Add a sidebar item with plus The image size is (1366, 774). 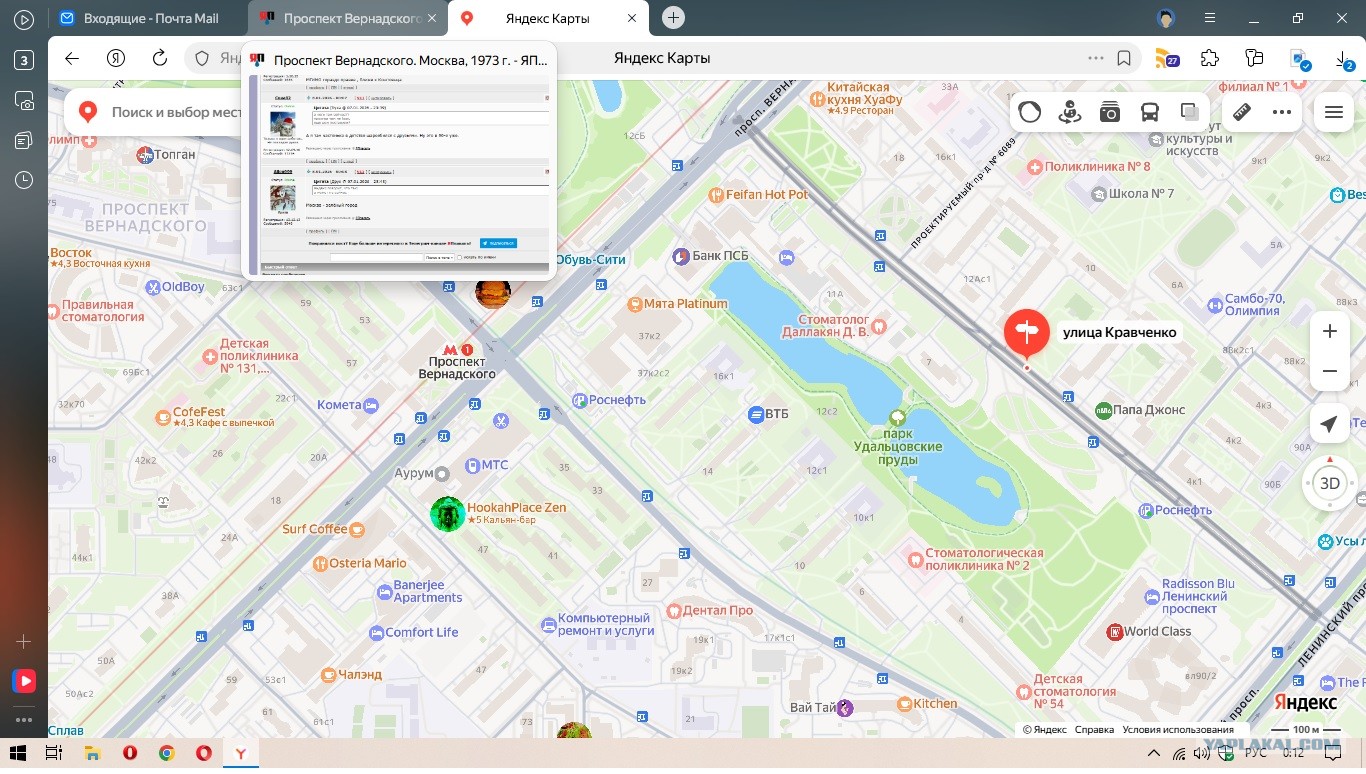click(x=24, y=641)
